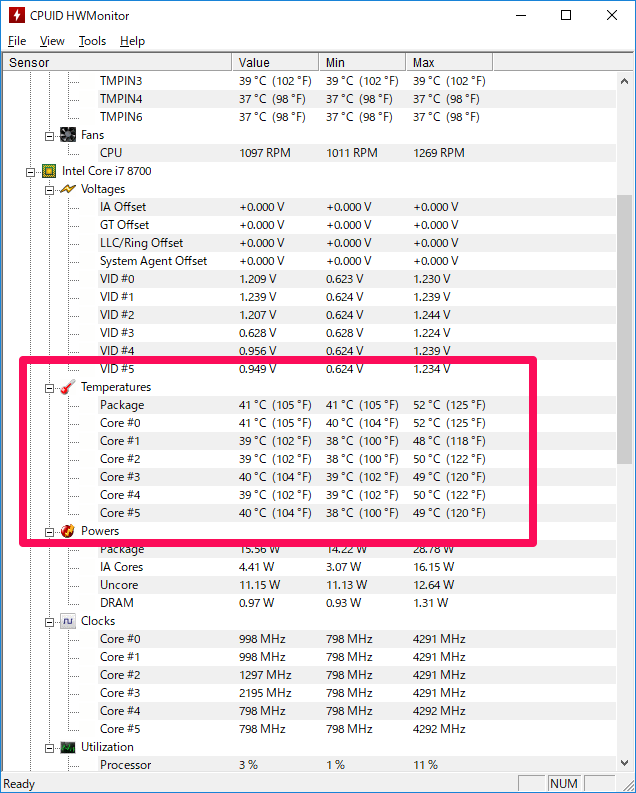Click the 1097 RPM value
636x793 pixels.
(265, 153)
